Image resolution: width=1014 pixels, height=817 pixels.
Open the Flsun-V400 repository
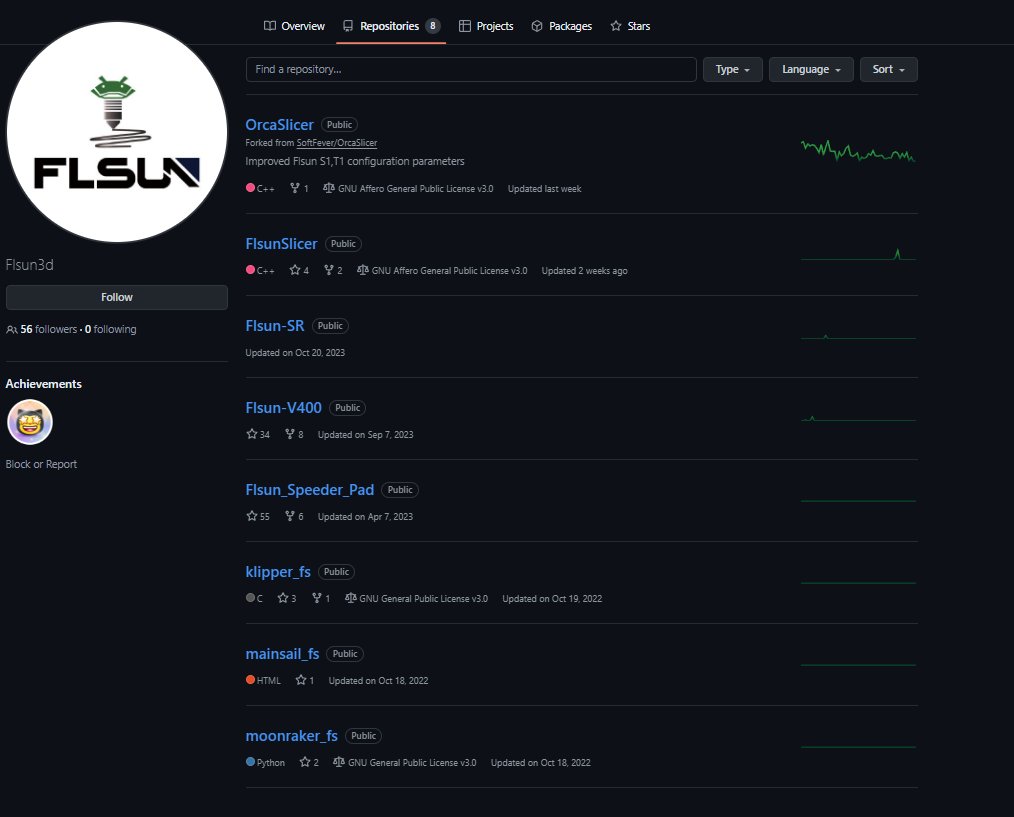click(x=283, y=407)
